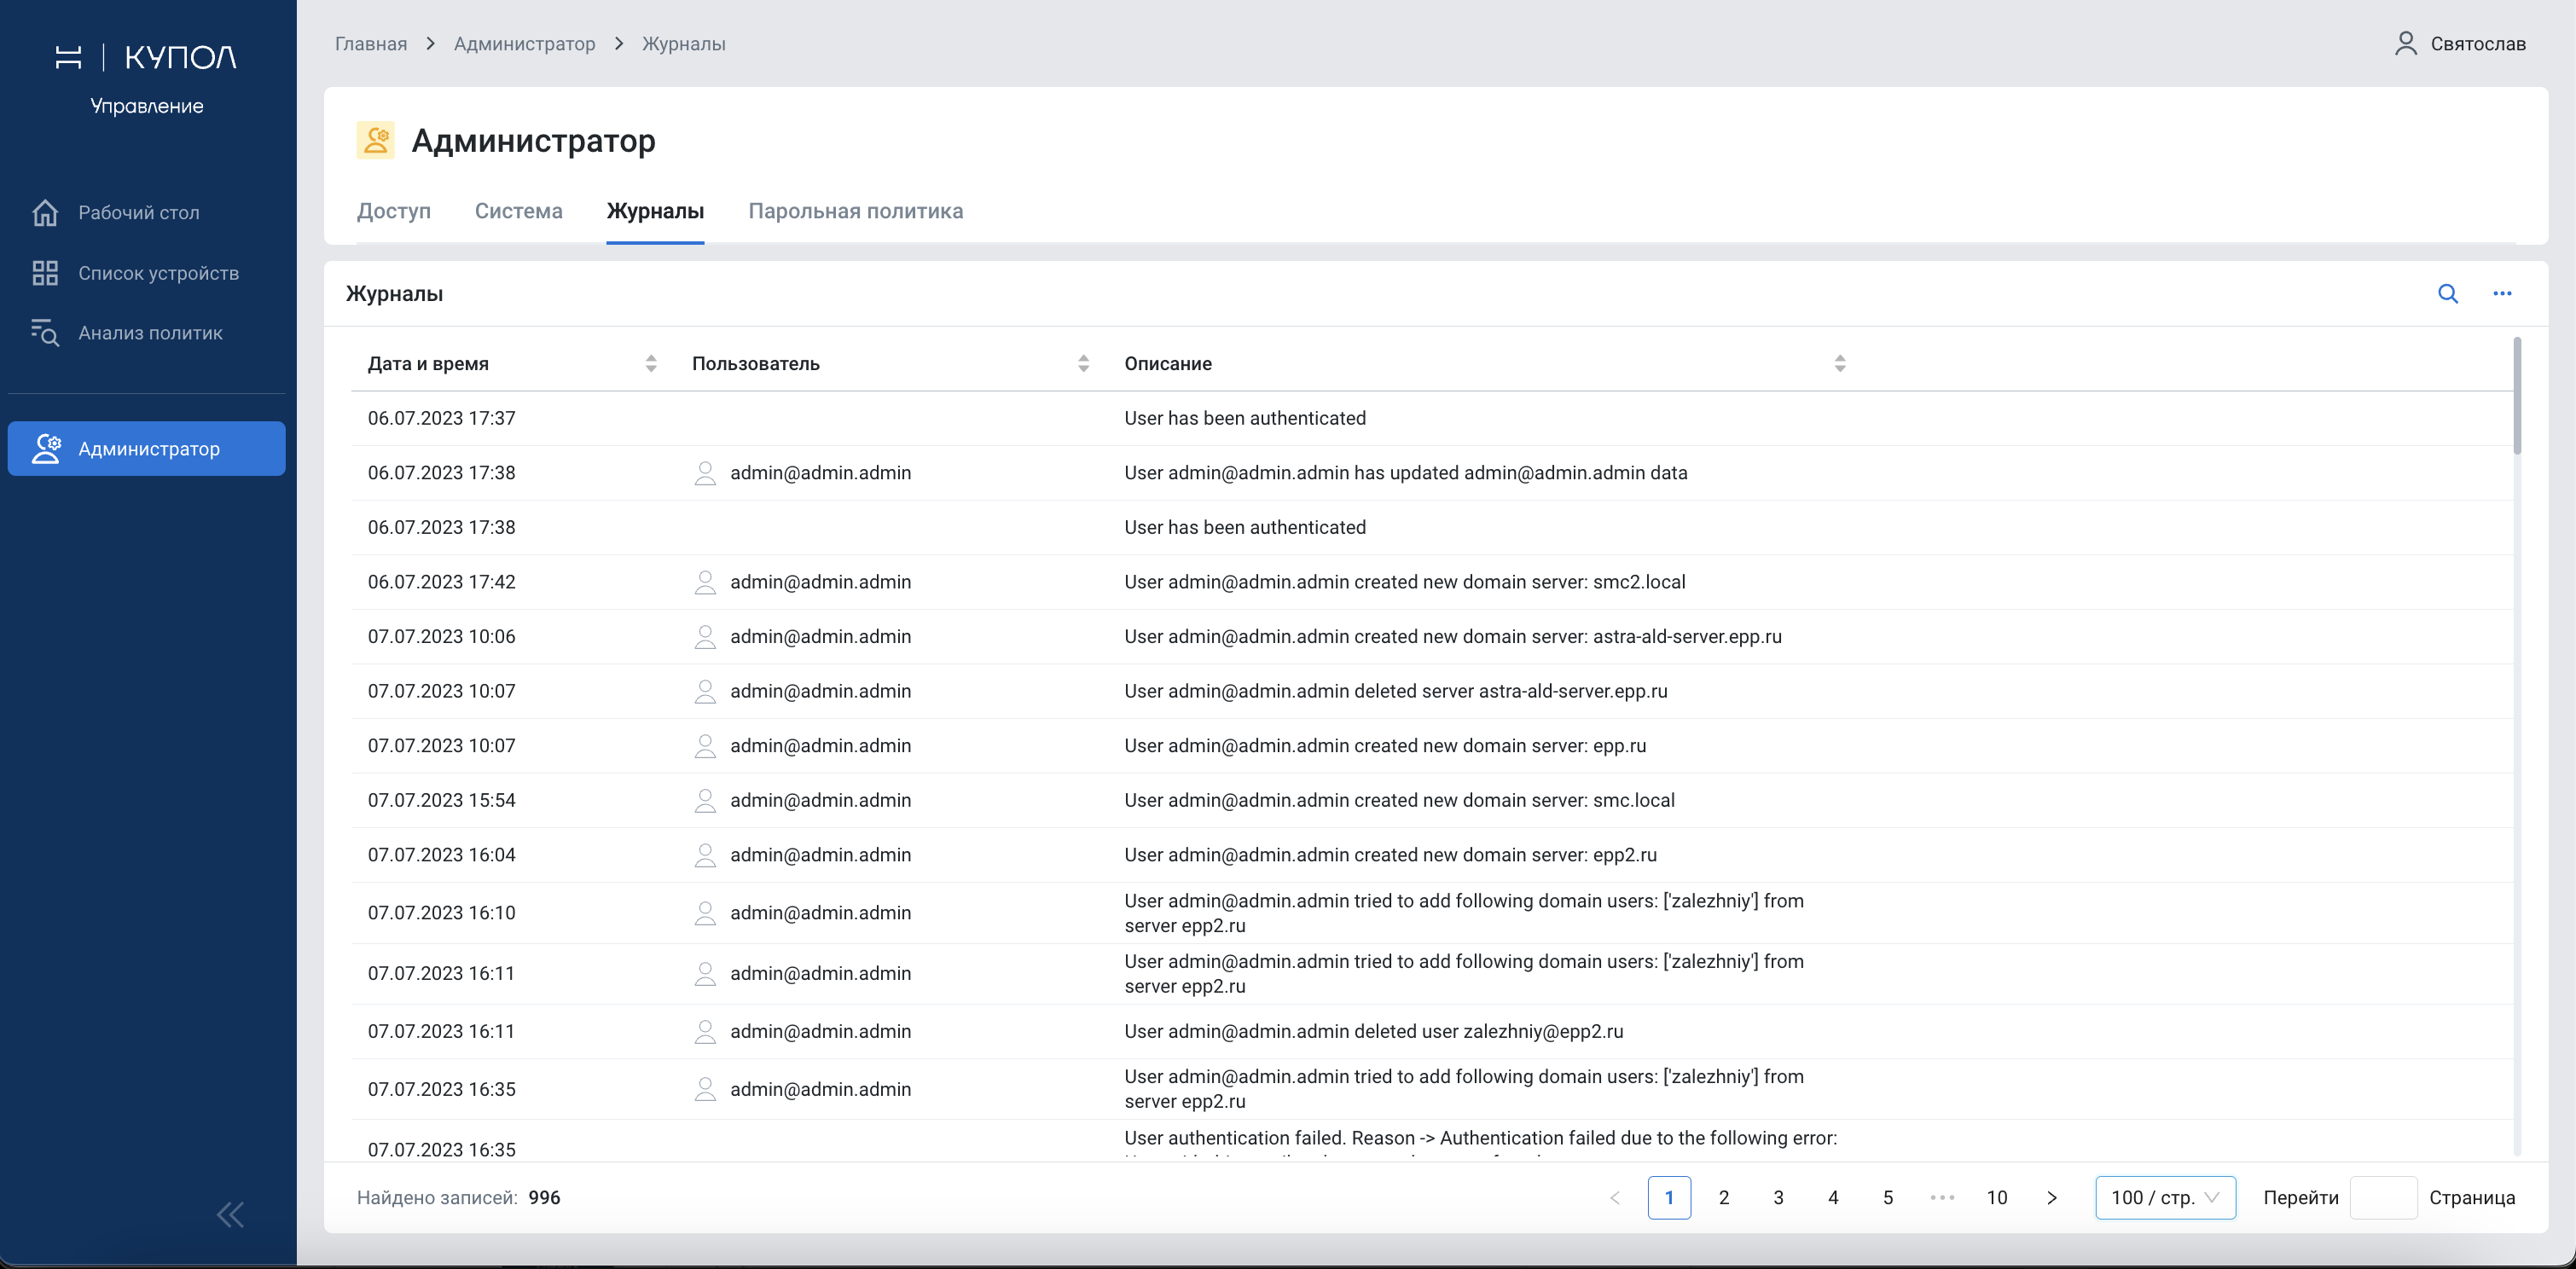Viewport: 2576px width, 1269px height.
Task: Click the Святослав user profile icon
Action: click(2406, 43)
